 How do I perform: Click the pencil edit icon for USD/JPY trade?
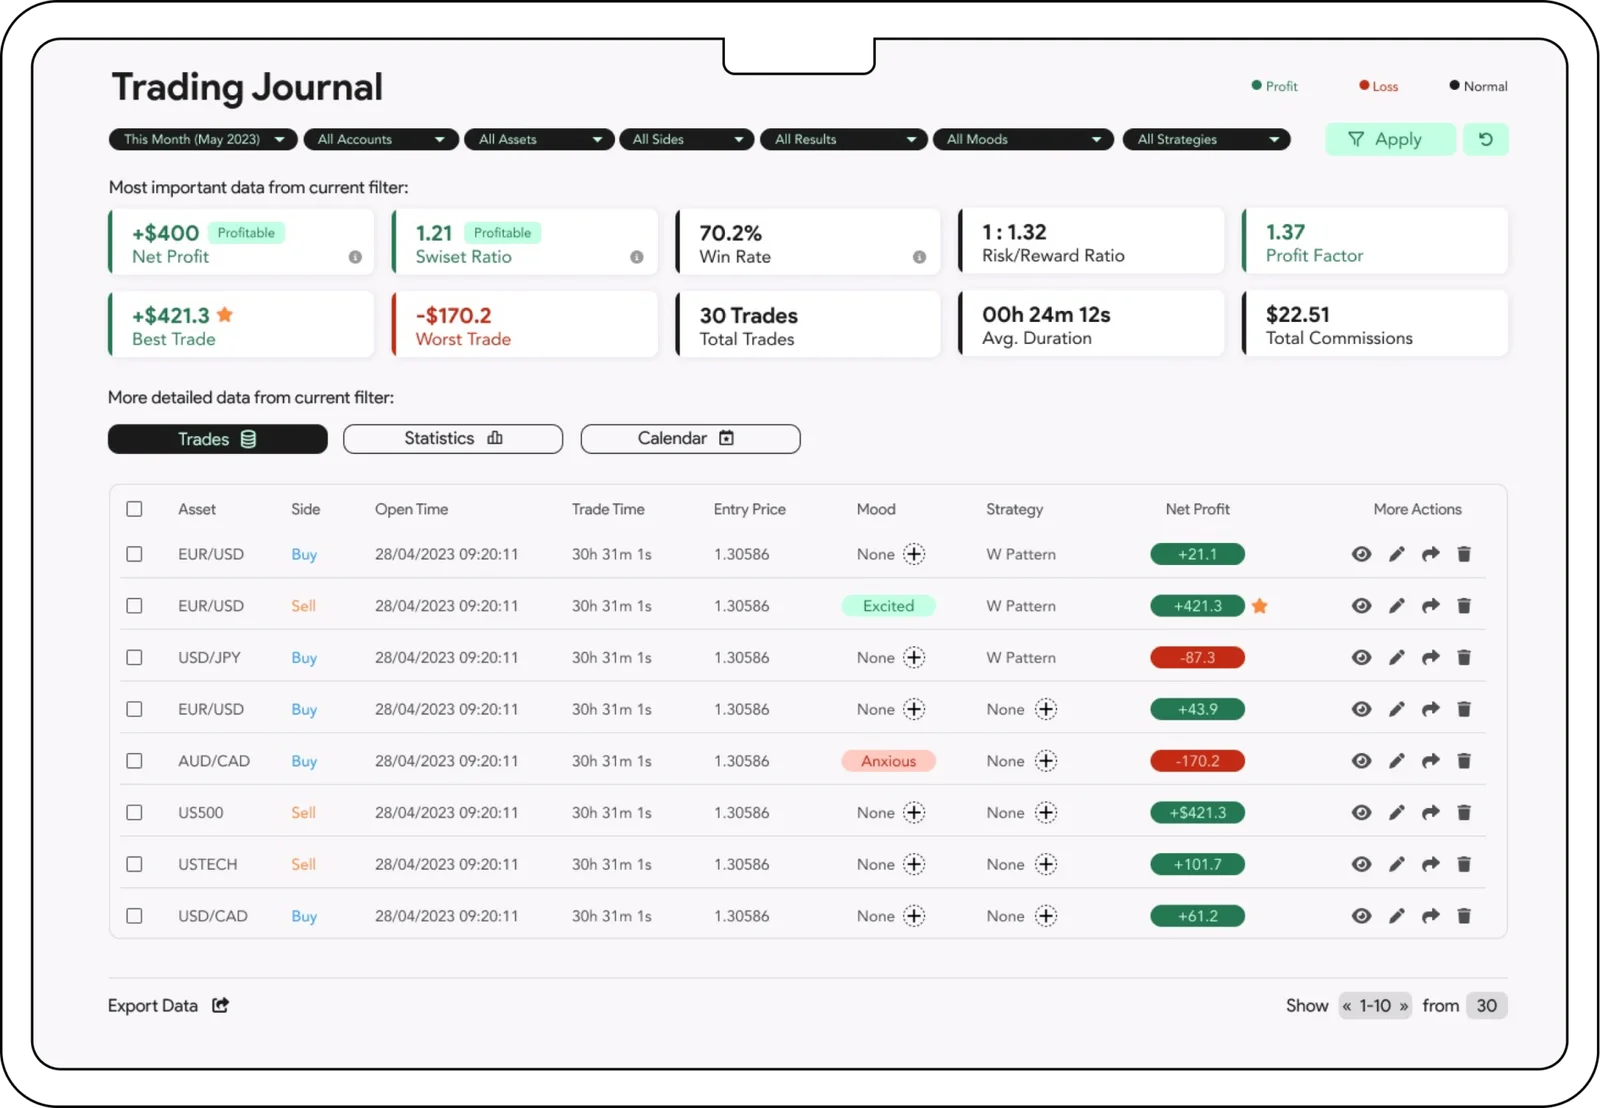tap(1396, 657)
